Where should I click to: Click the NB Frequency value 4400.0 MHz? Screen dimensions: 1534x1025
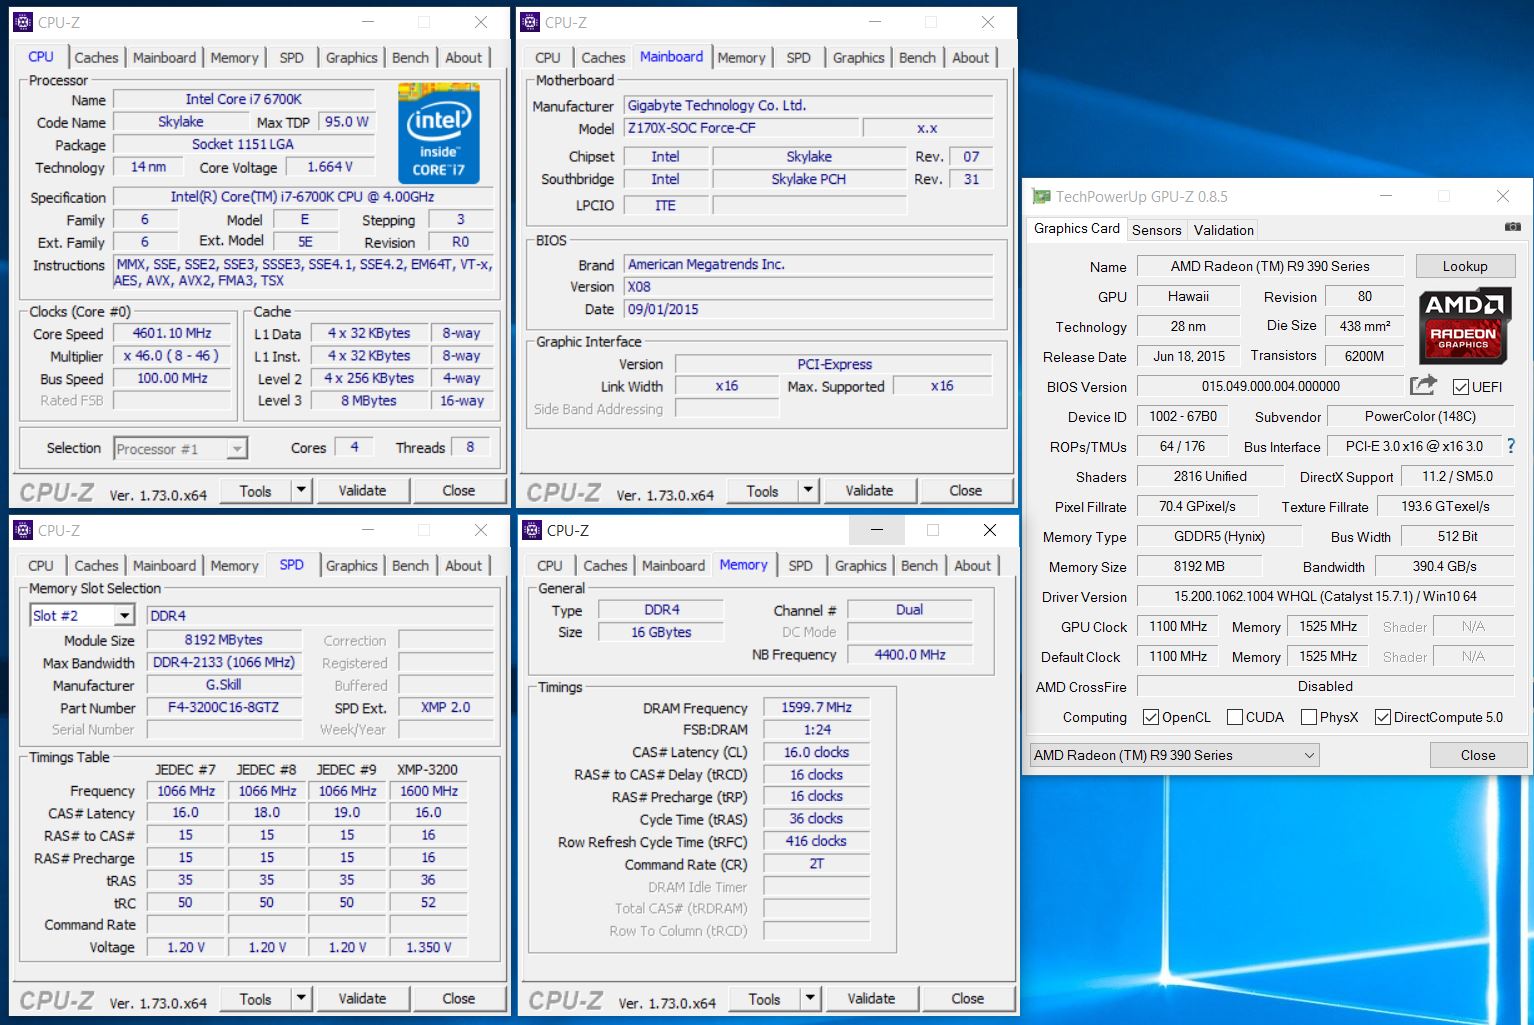tap(909, 654)
